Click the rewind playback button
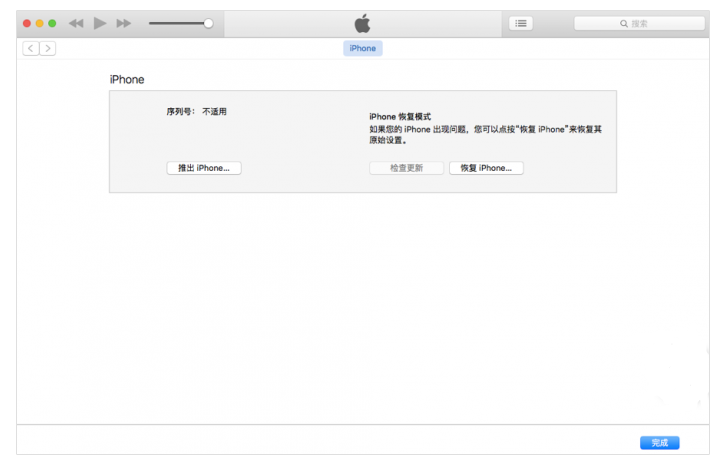The height and width of the screenshot is (465, 726). [x=76, y=23]
